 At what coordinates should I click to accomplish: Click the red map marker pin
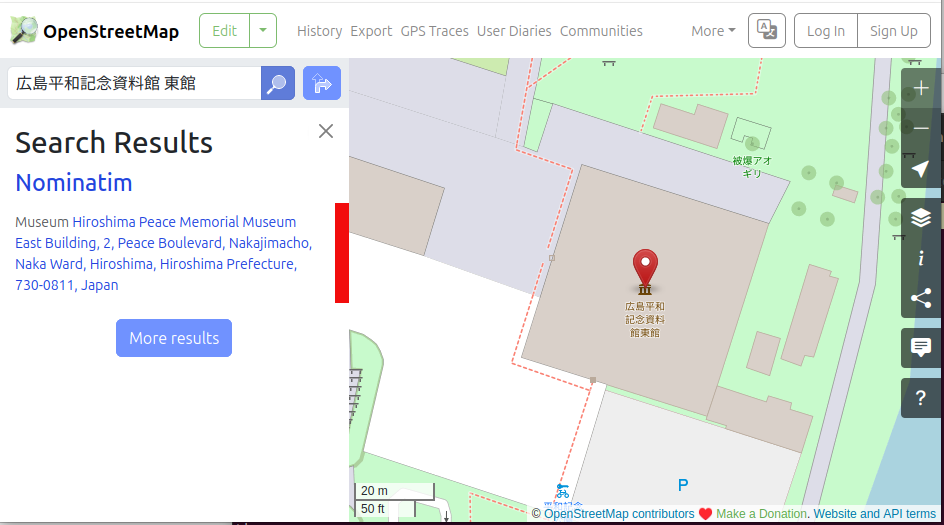click(645, 267)
